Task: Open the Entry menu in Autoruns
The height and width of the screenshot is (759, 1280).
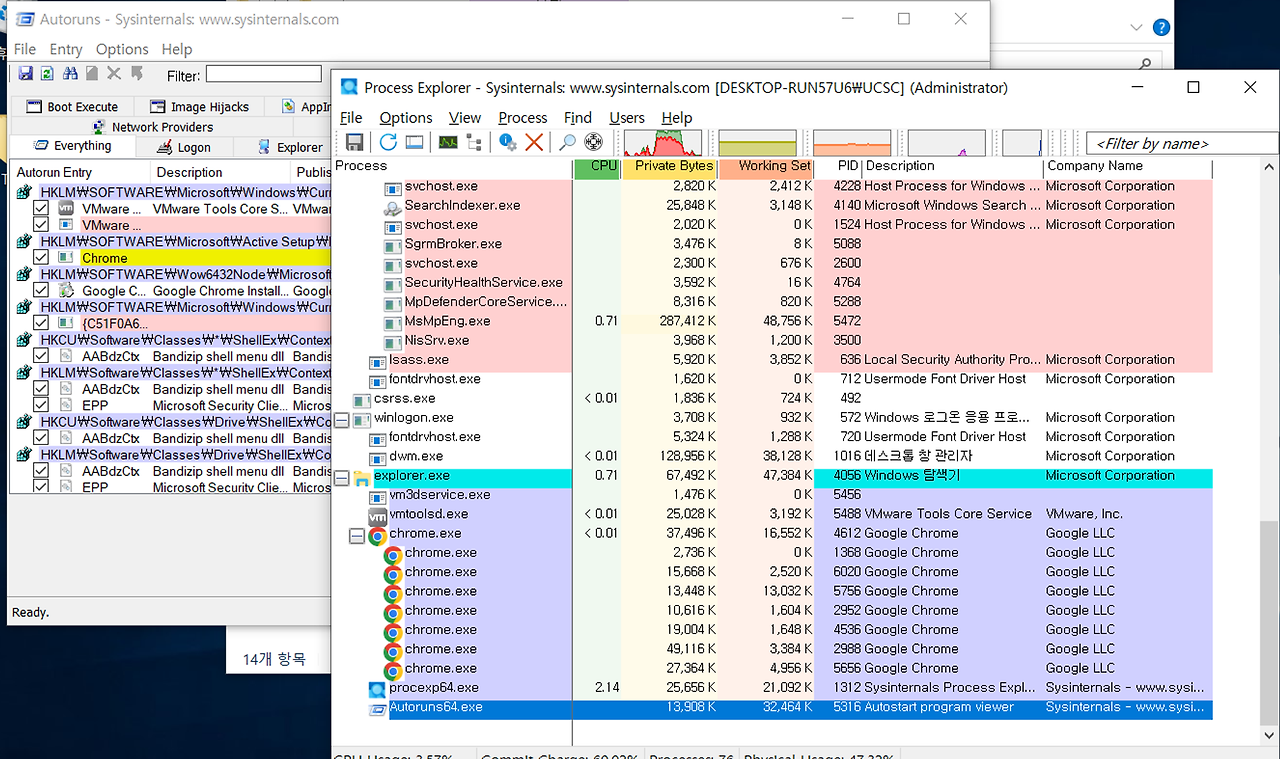Action: [x=66, y=49]
